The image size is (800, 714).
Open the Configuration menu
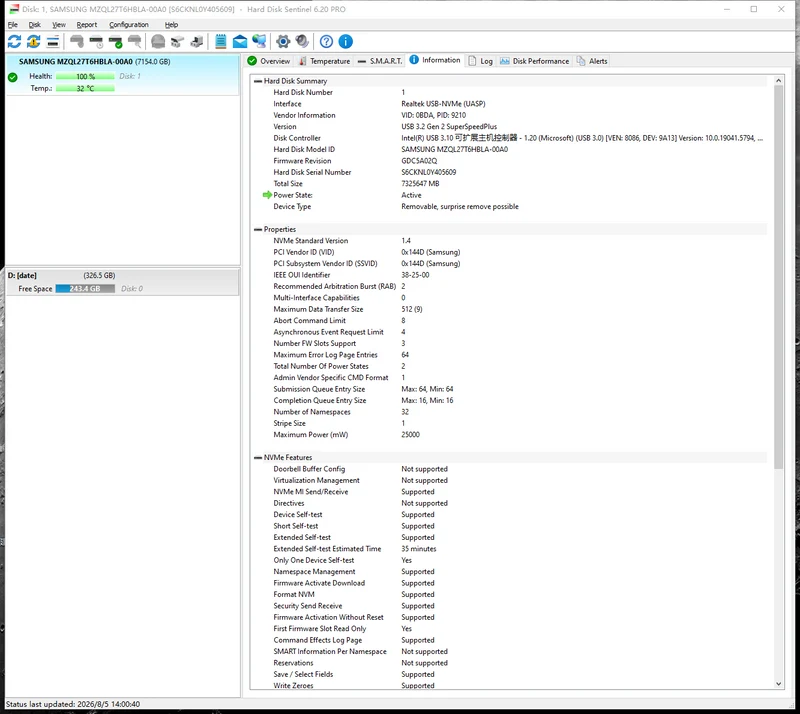pos(129,24)
